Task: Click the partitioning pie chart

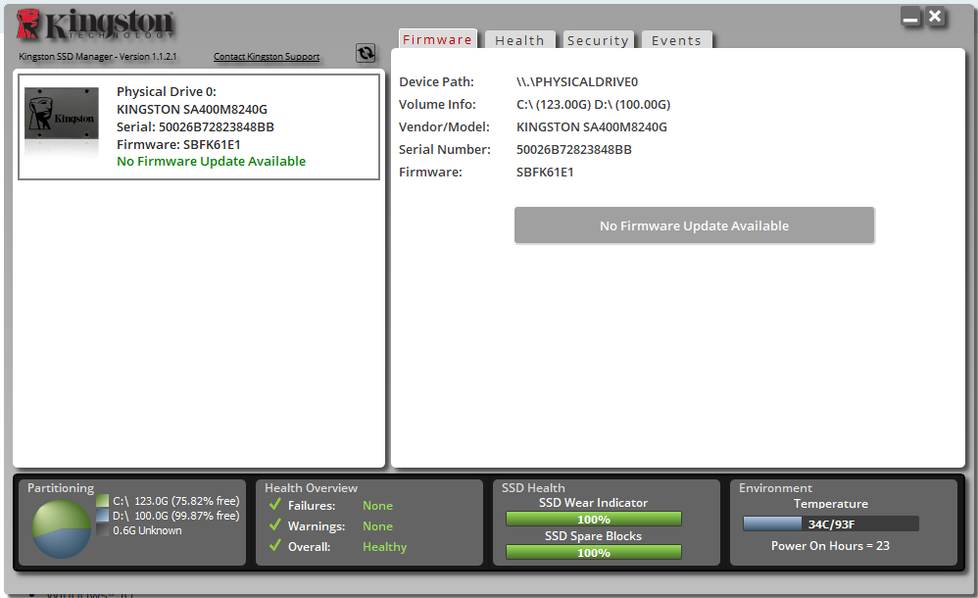Action: pyautogui.click(x=62, y=528)
